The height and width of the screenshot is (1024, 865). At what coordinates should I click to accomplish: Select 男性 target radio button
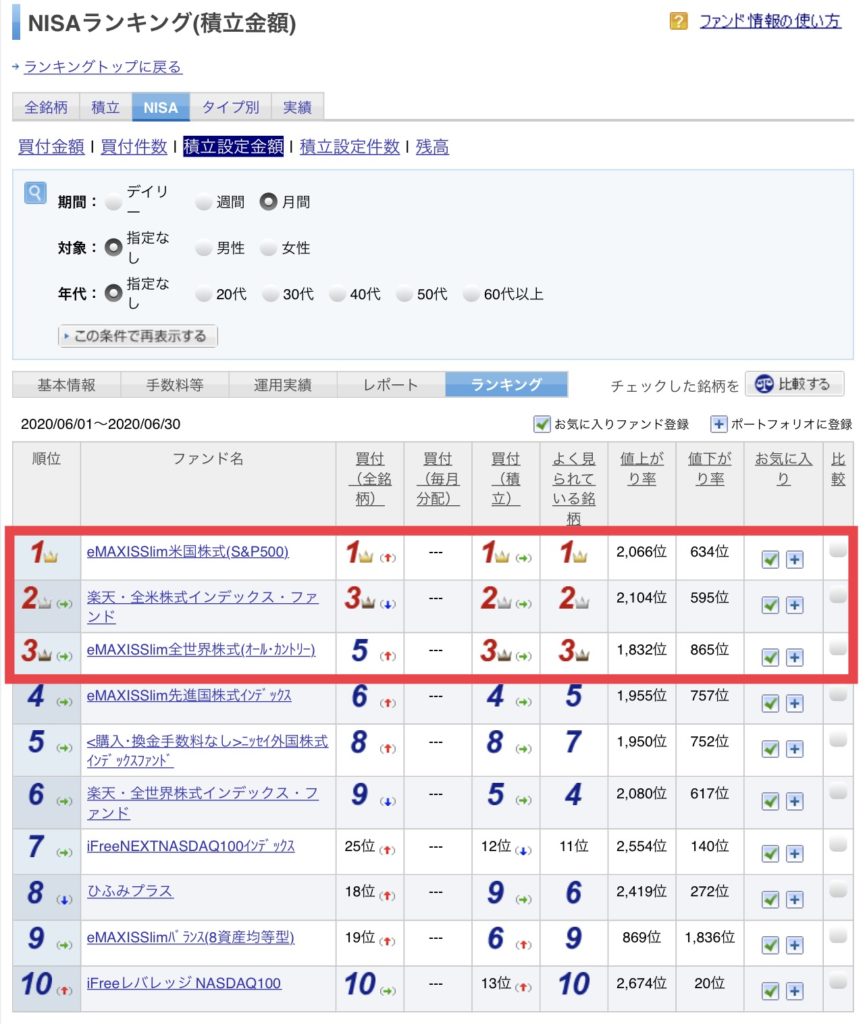coord(204,248)
